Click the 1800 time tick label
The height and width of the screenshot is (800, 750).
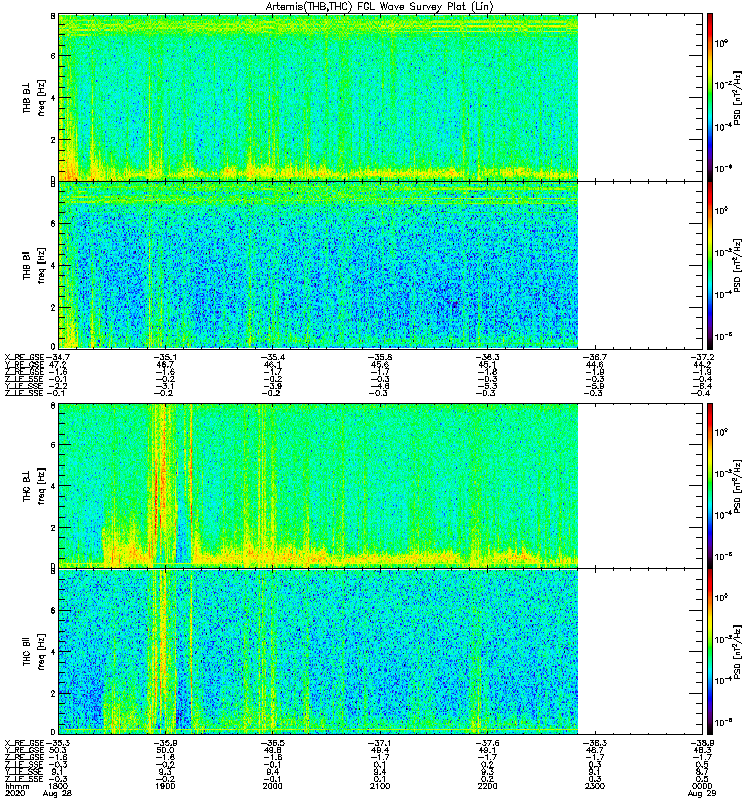59,785
